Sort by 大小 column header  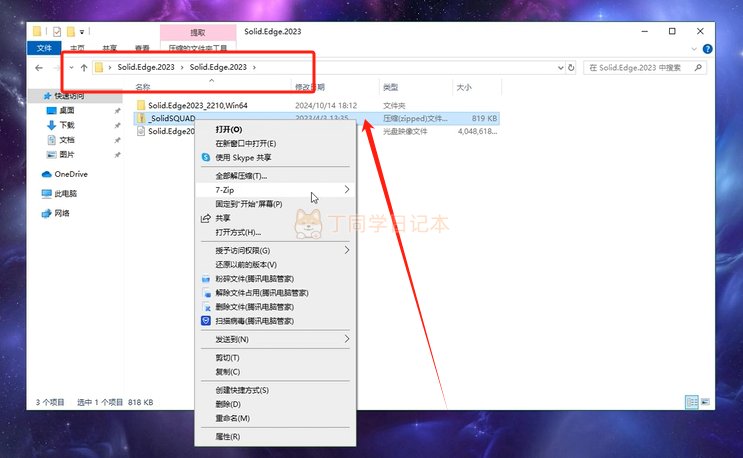point(464,87)
